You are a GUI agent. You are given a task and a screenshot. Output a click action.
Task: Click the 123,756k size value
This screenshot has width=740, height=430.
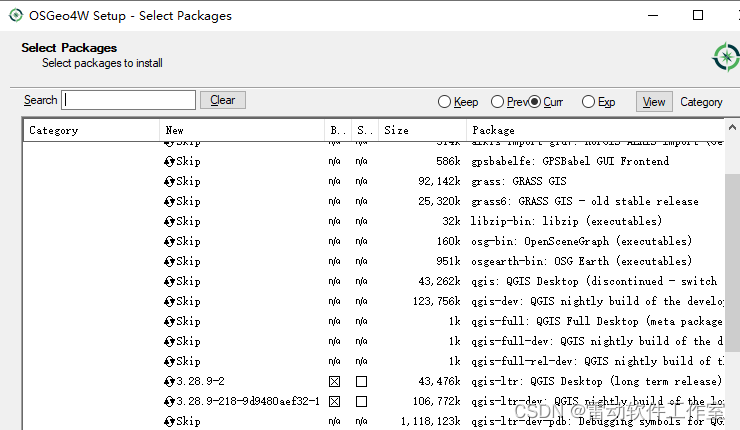437,302
